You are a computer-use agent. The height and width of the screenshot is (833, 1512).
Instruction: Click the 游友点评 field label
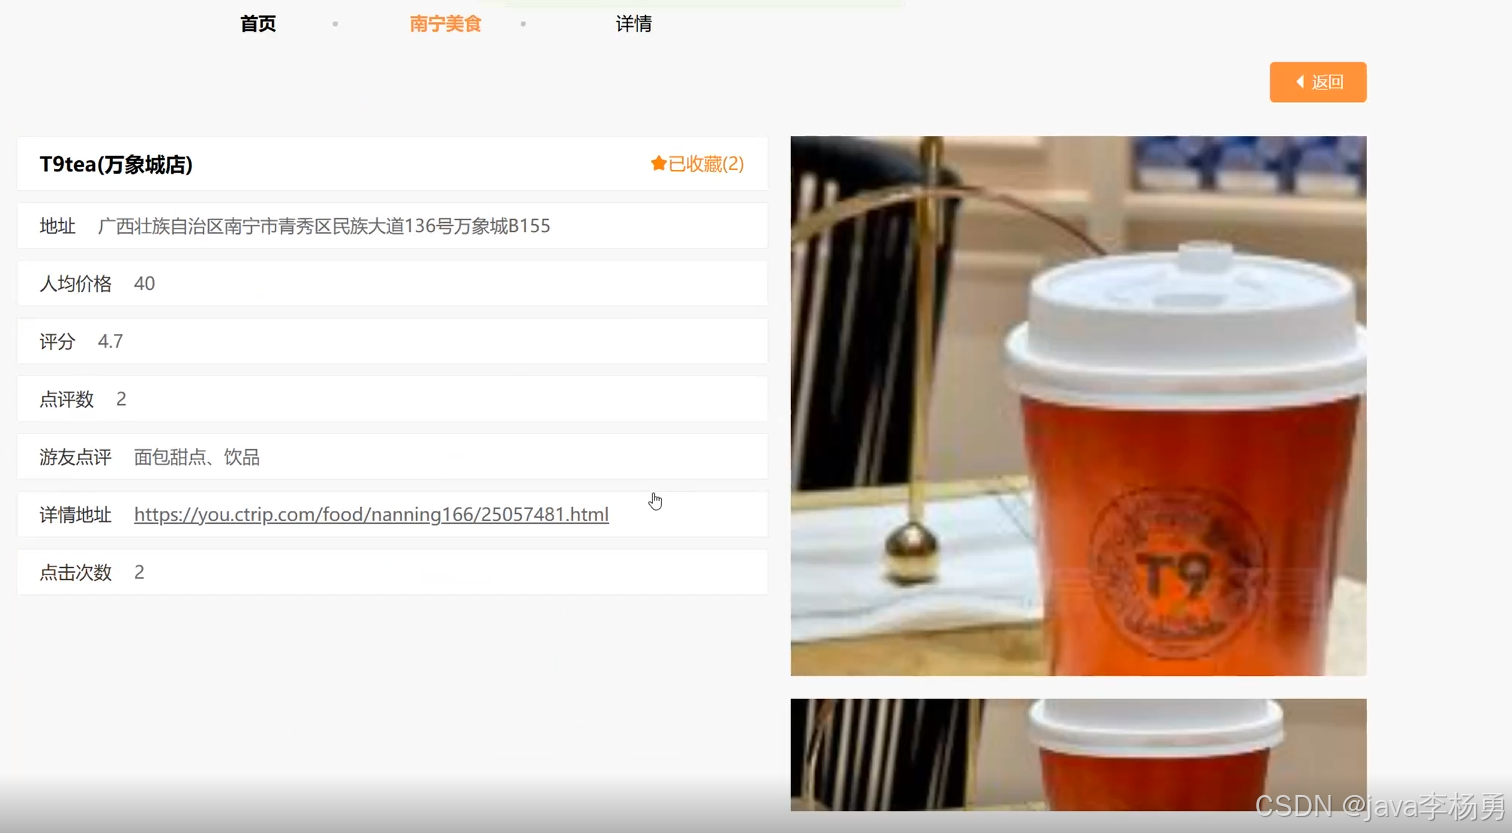75,457
